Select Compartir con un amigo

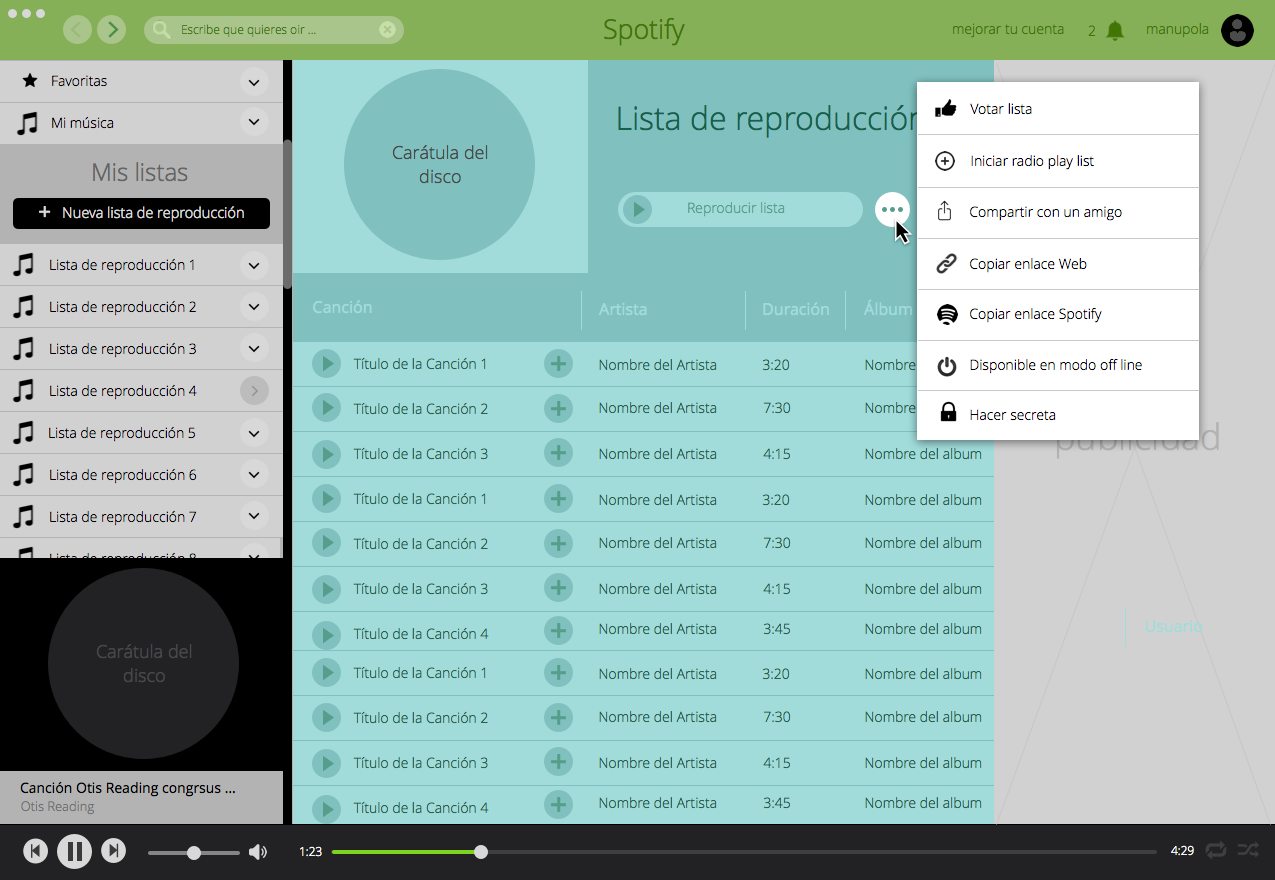(1057, 212)
